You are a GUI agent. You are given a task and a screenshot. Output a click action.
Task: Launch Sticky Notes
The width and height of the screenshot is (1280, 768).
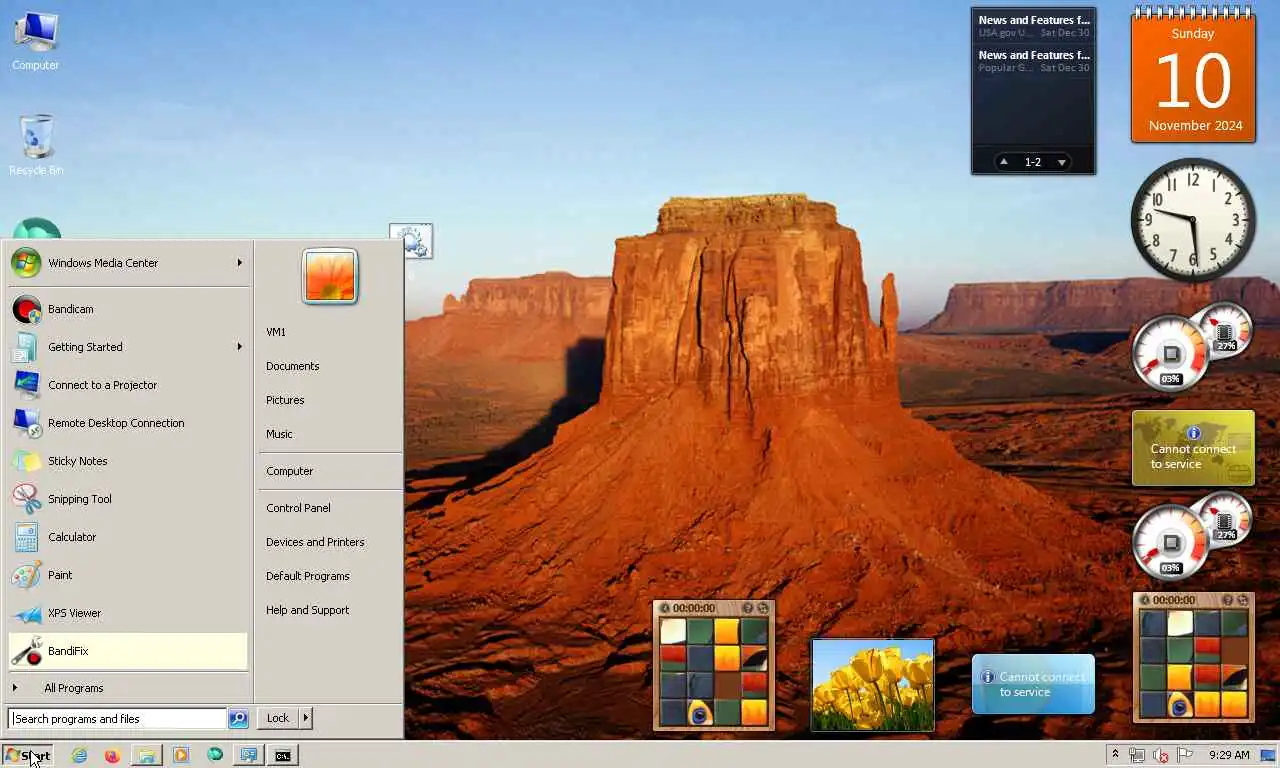128,461
